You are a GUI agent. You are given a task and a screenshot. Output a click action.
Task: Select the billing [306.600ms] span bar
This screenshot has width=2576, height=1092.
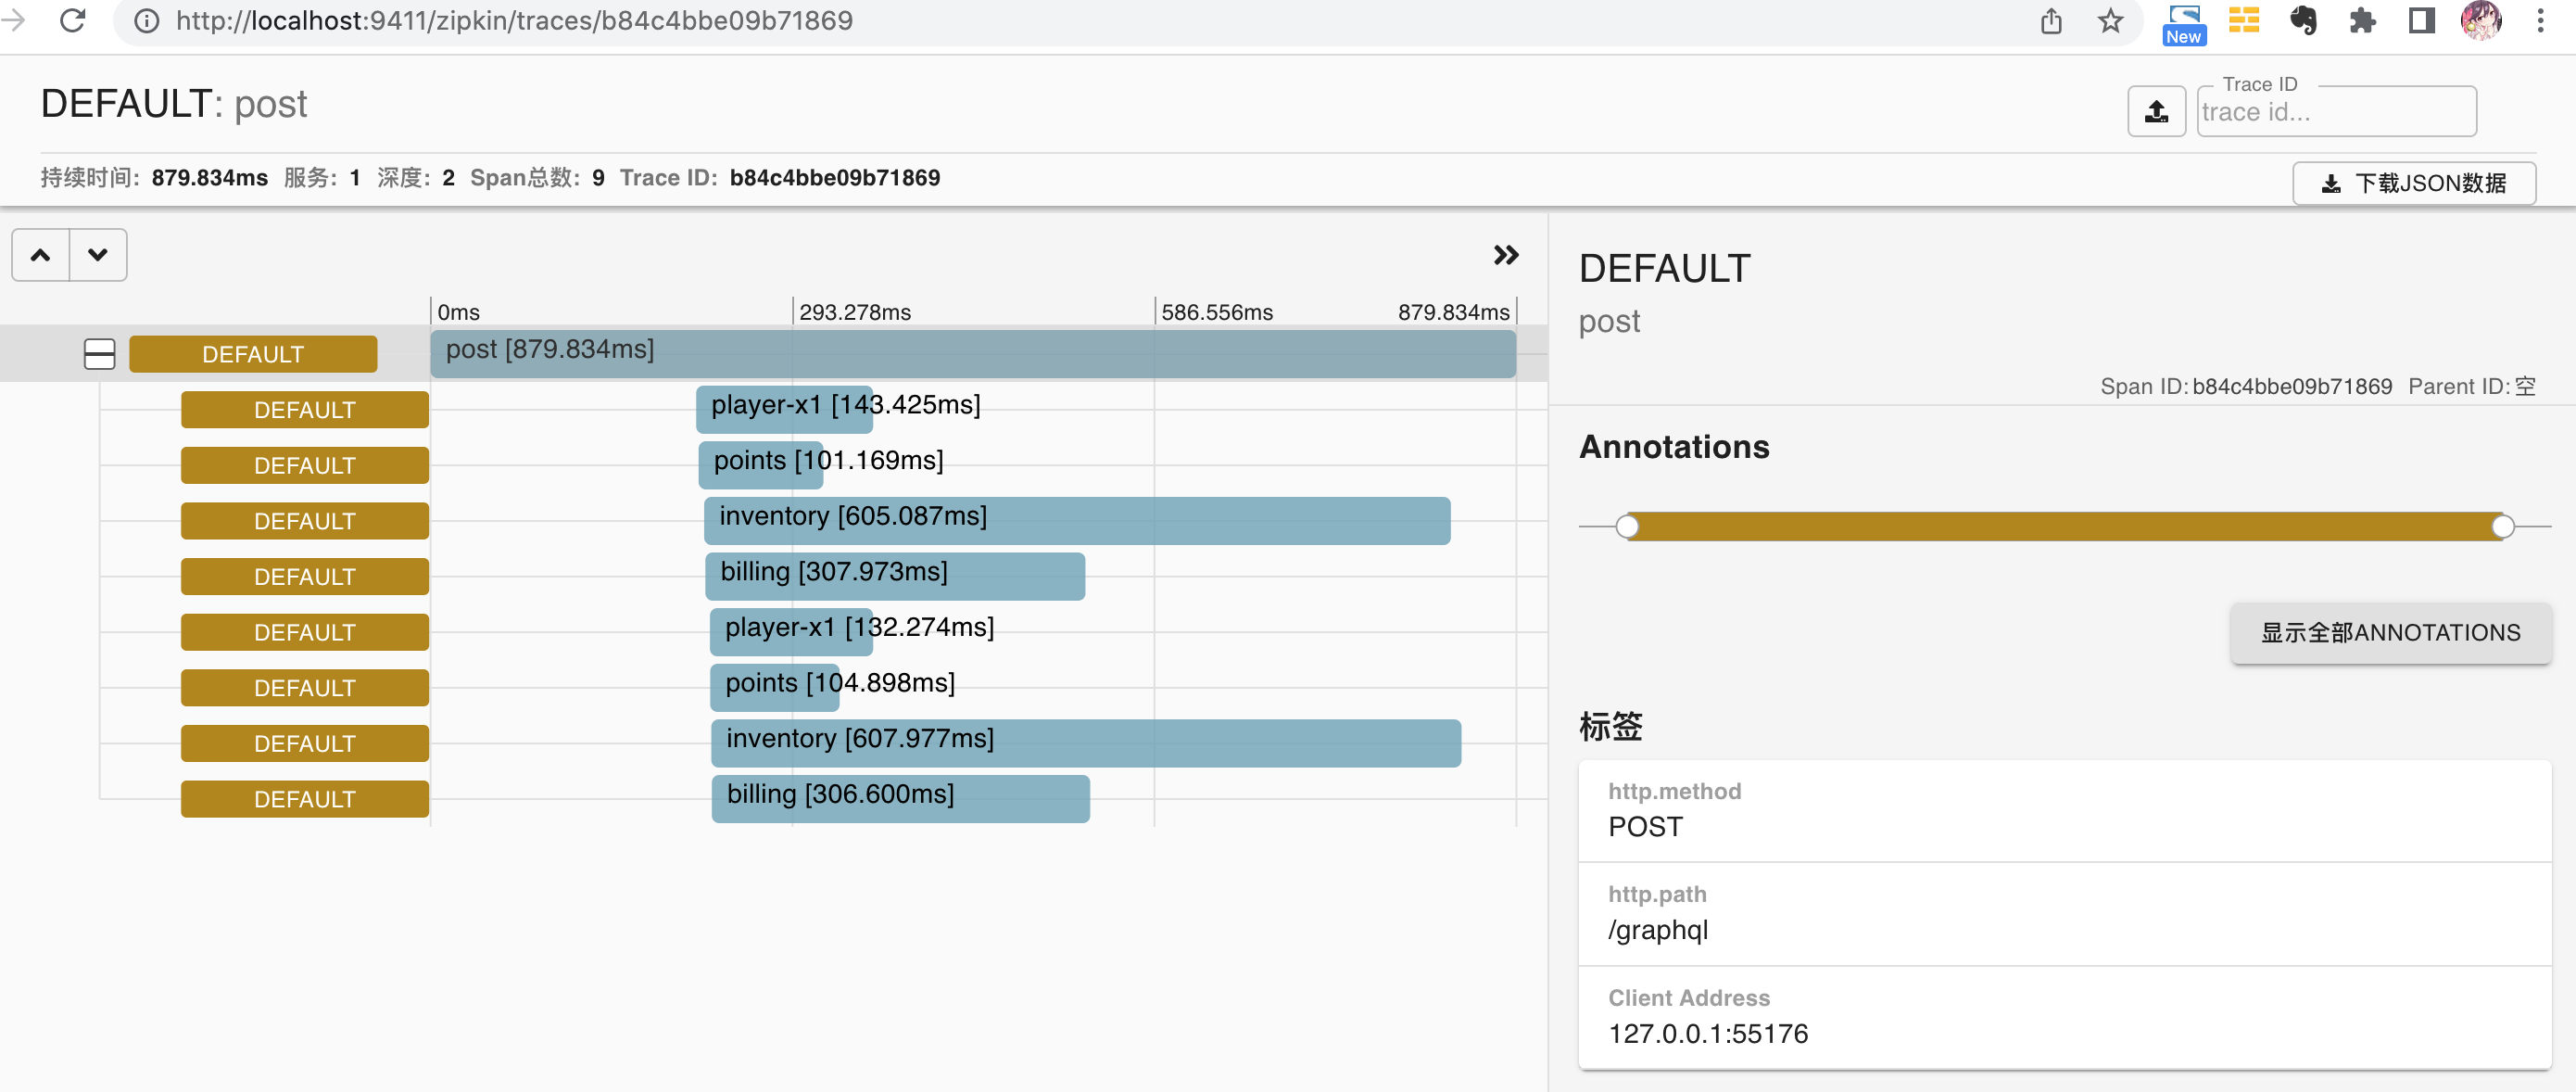tap(900, 798)
